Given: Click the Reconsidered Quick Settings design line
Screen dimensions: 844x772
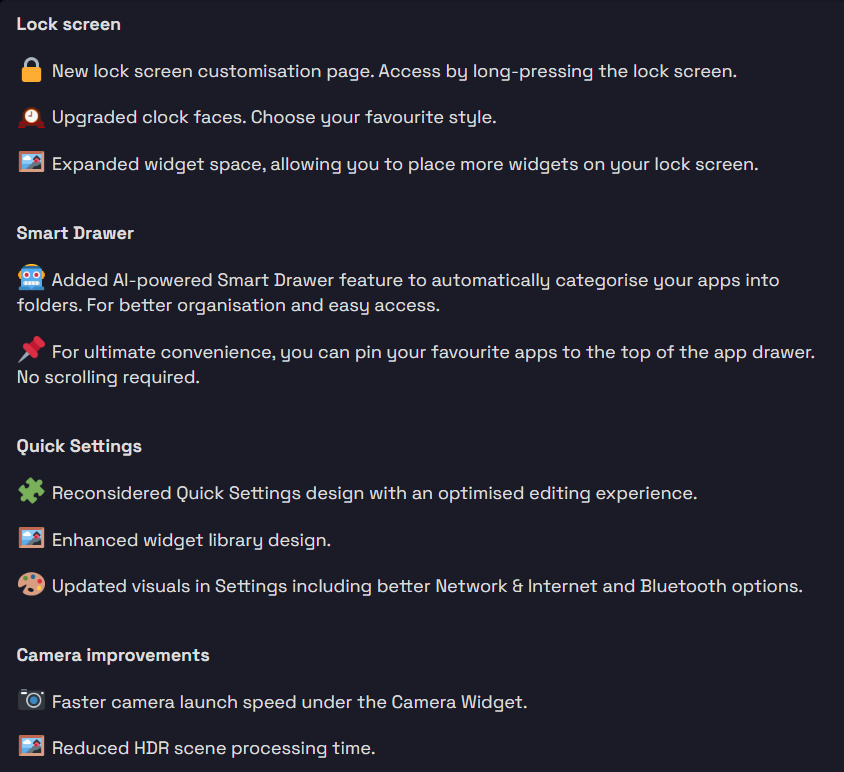Looking at the screenshot, I should point(375,493).
